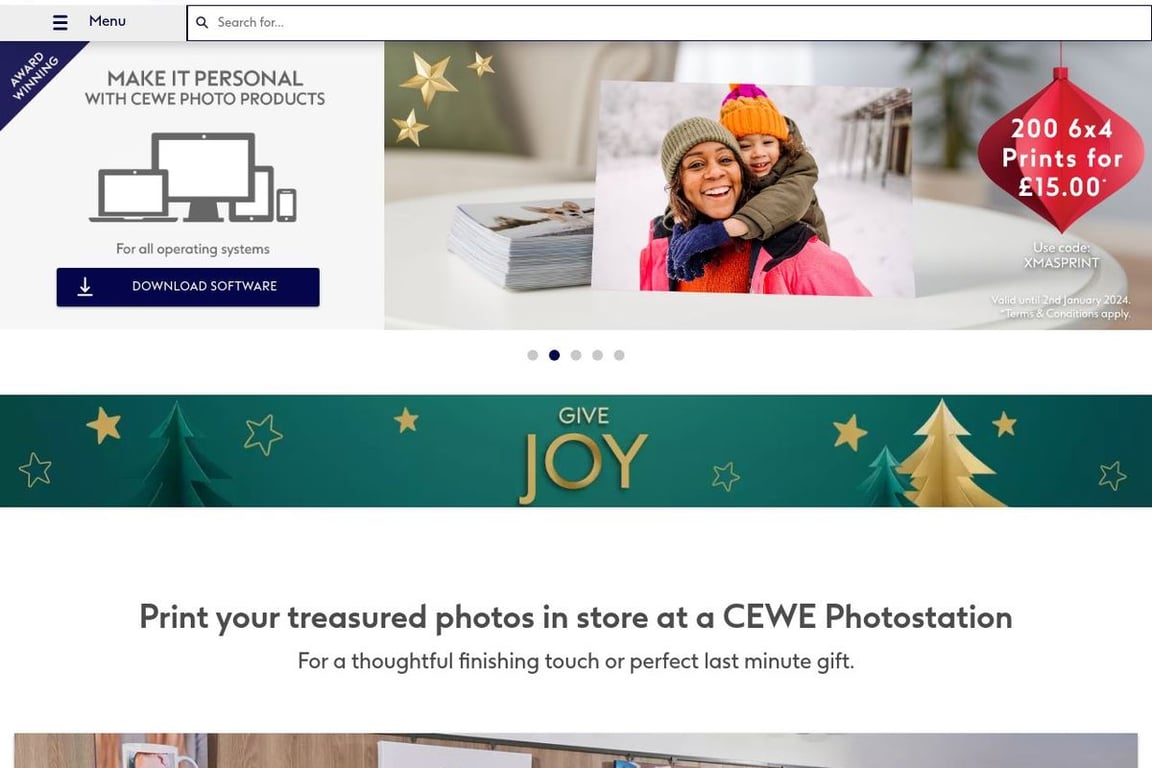Image resolution: width=1152 pixels, height=768 pixels.
Task: Click the mother and child photo print
Action: tap(753, 190)
